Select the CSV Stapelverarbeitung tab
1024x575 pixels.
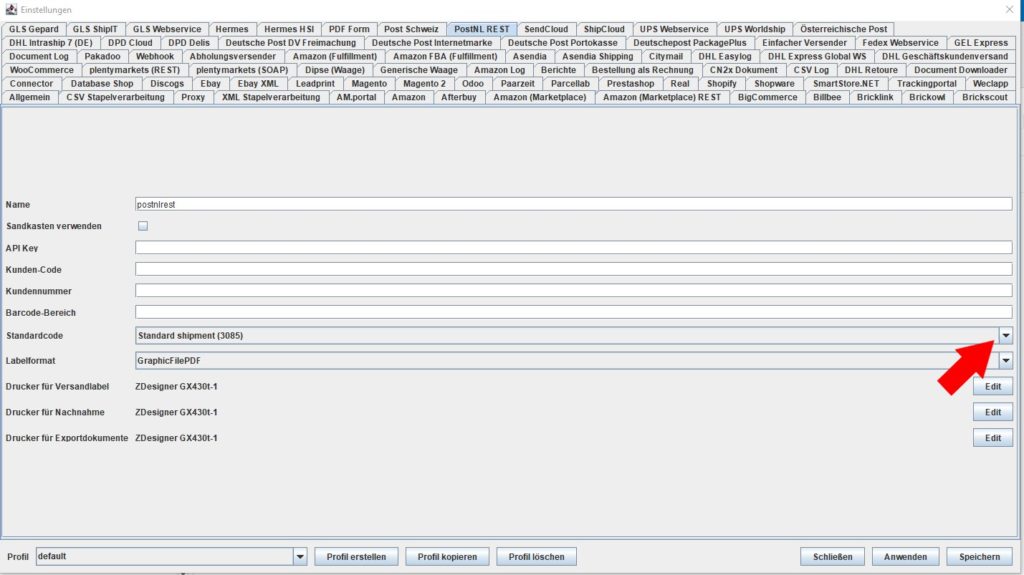(115, 97)
